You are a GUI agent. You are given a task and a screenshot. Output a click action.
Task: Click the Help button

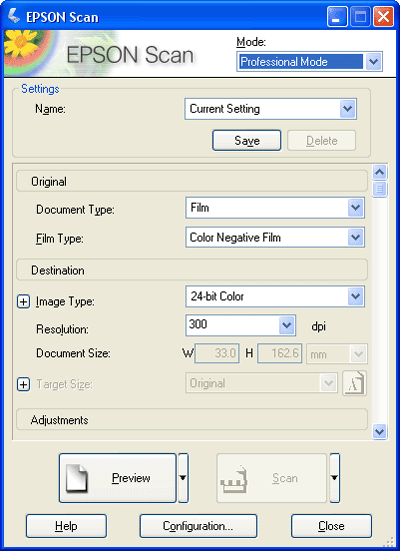(x=66, y=526)
